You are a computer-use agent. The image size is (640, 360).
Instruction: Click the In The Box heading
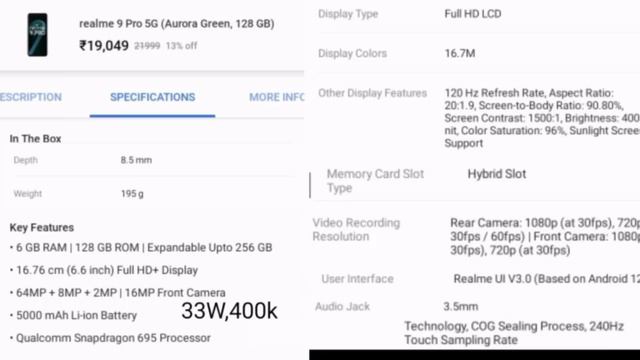(36, 139)
